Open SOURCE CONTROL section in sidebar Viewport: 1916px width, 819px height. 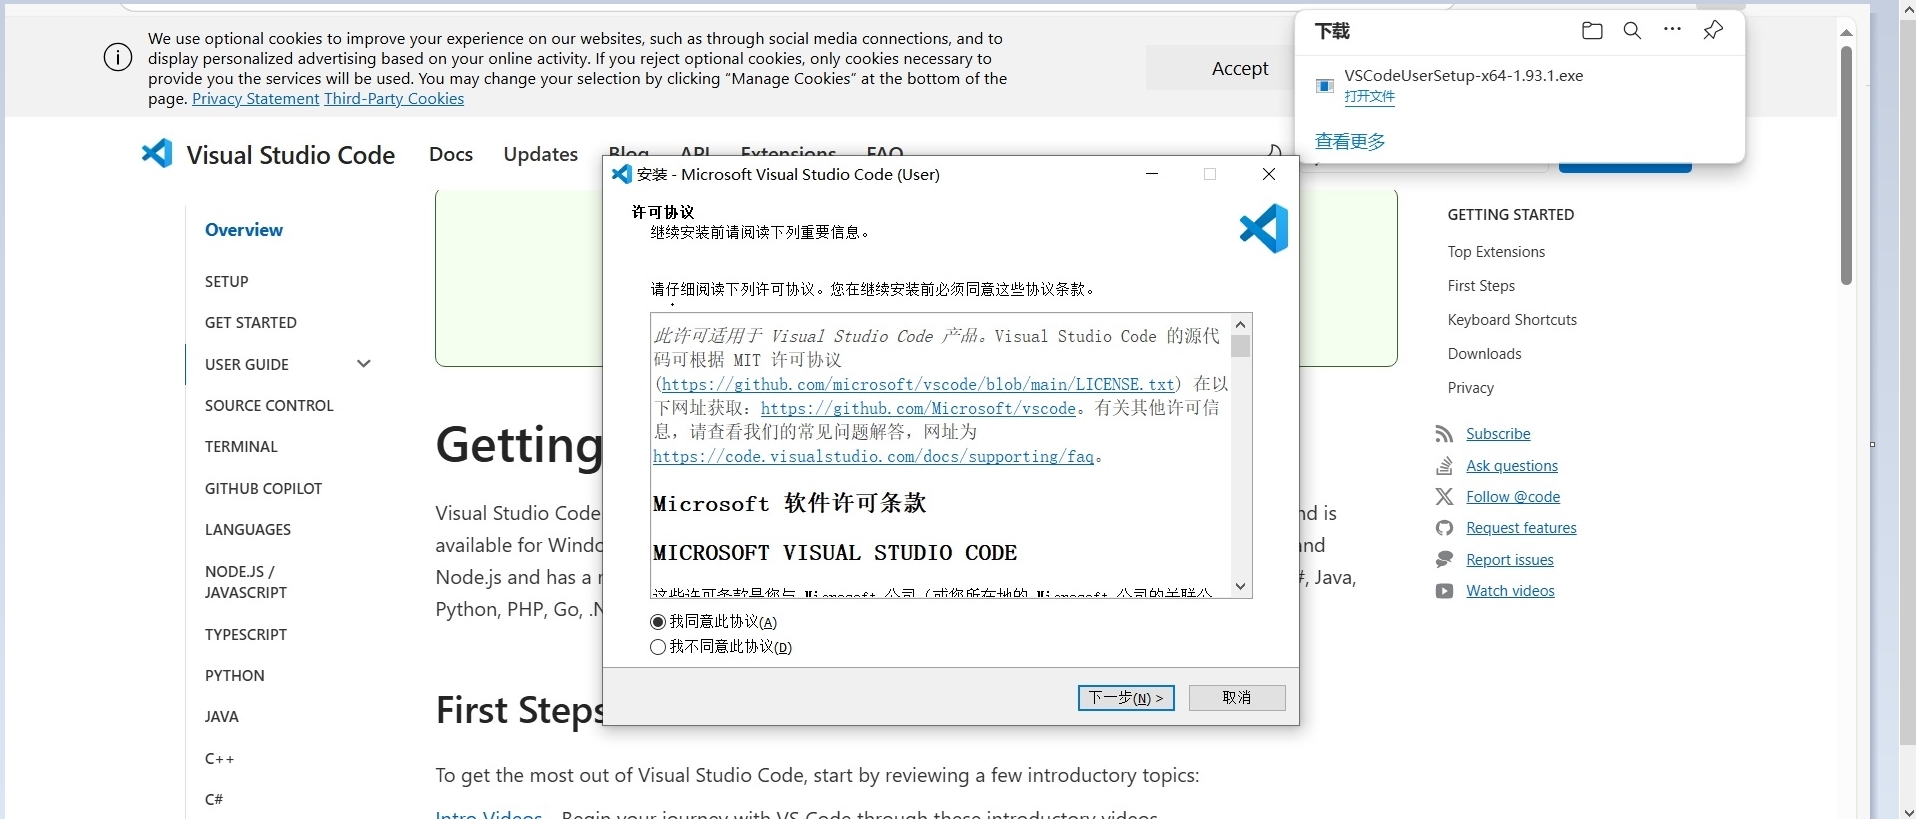pos(269,406)
